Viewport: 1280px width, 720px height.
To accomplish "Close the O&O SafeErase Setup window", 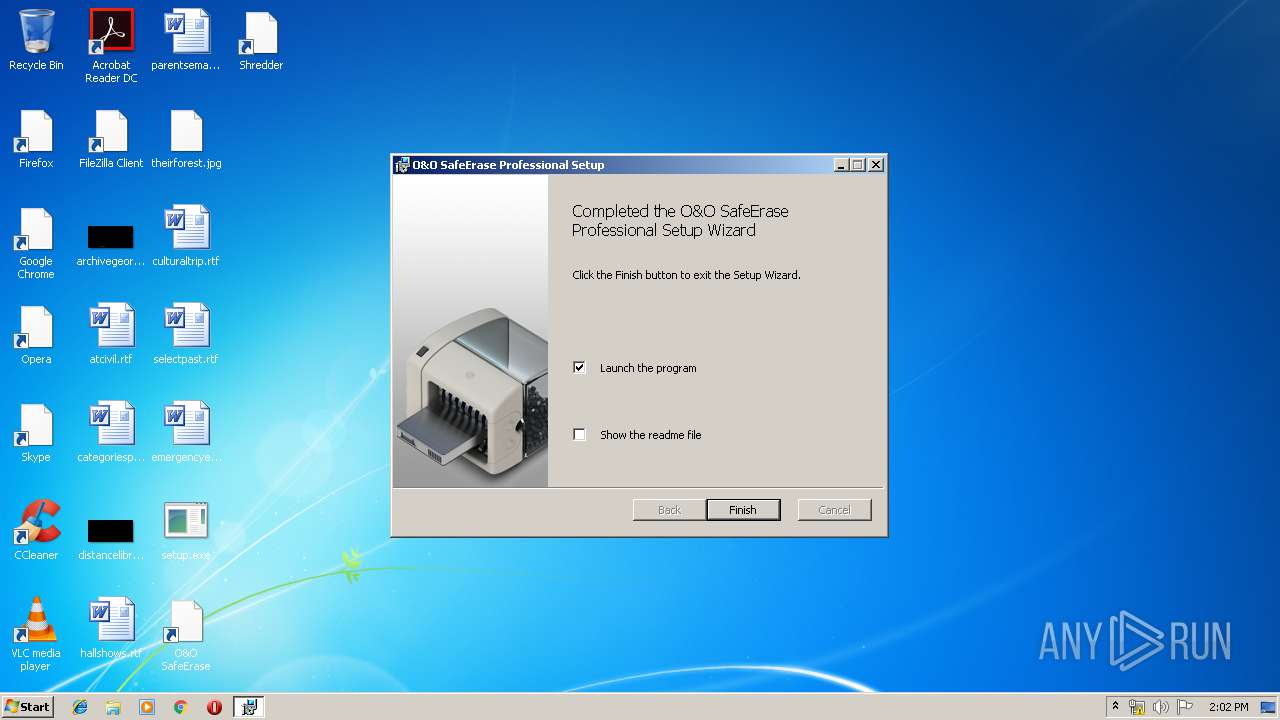I will click(x=876, y=165).
